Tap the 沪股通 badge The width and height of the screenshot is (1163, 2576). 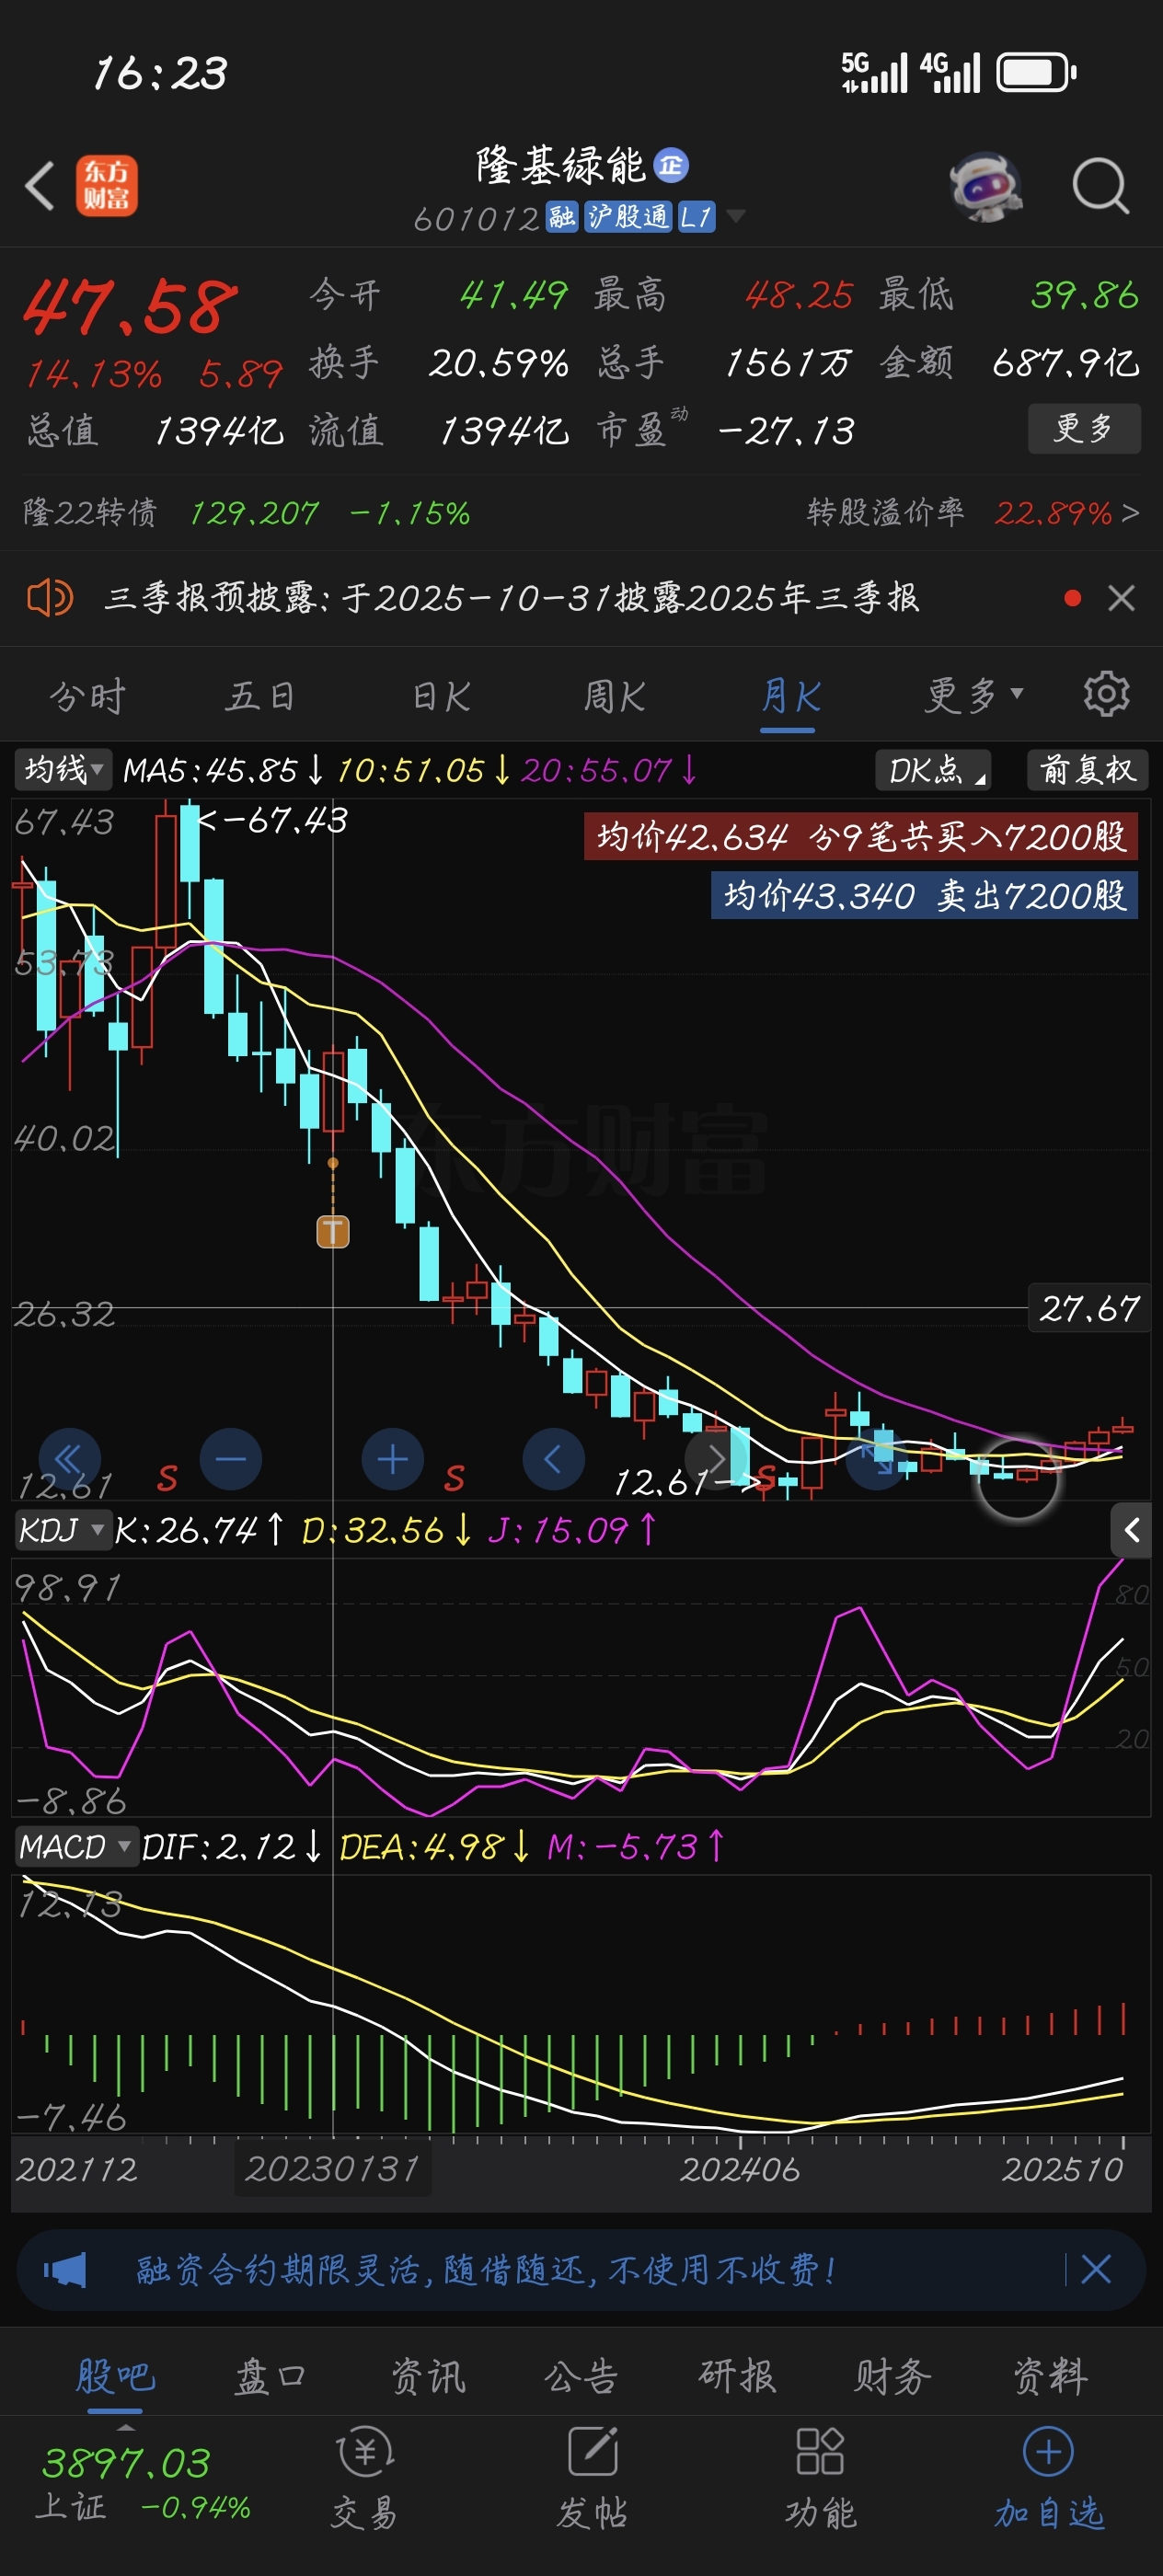(x=628, y=216)
